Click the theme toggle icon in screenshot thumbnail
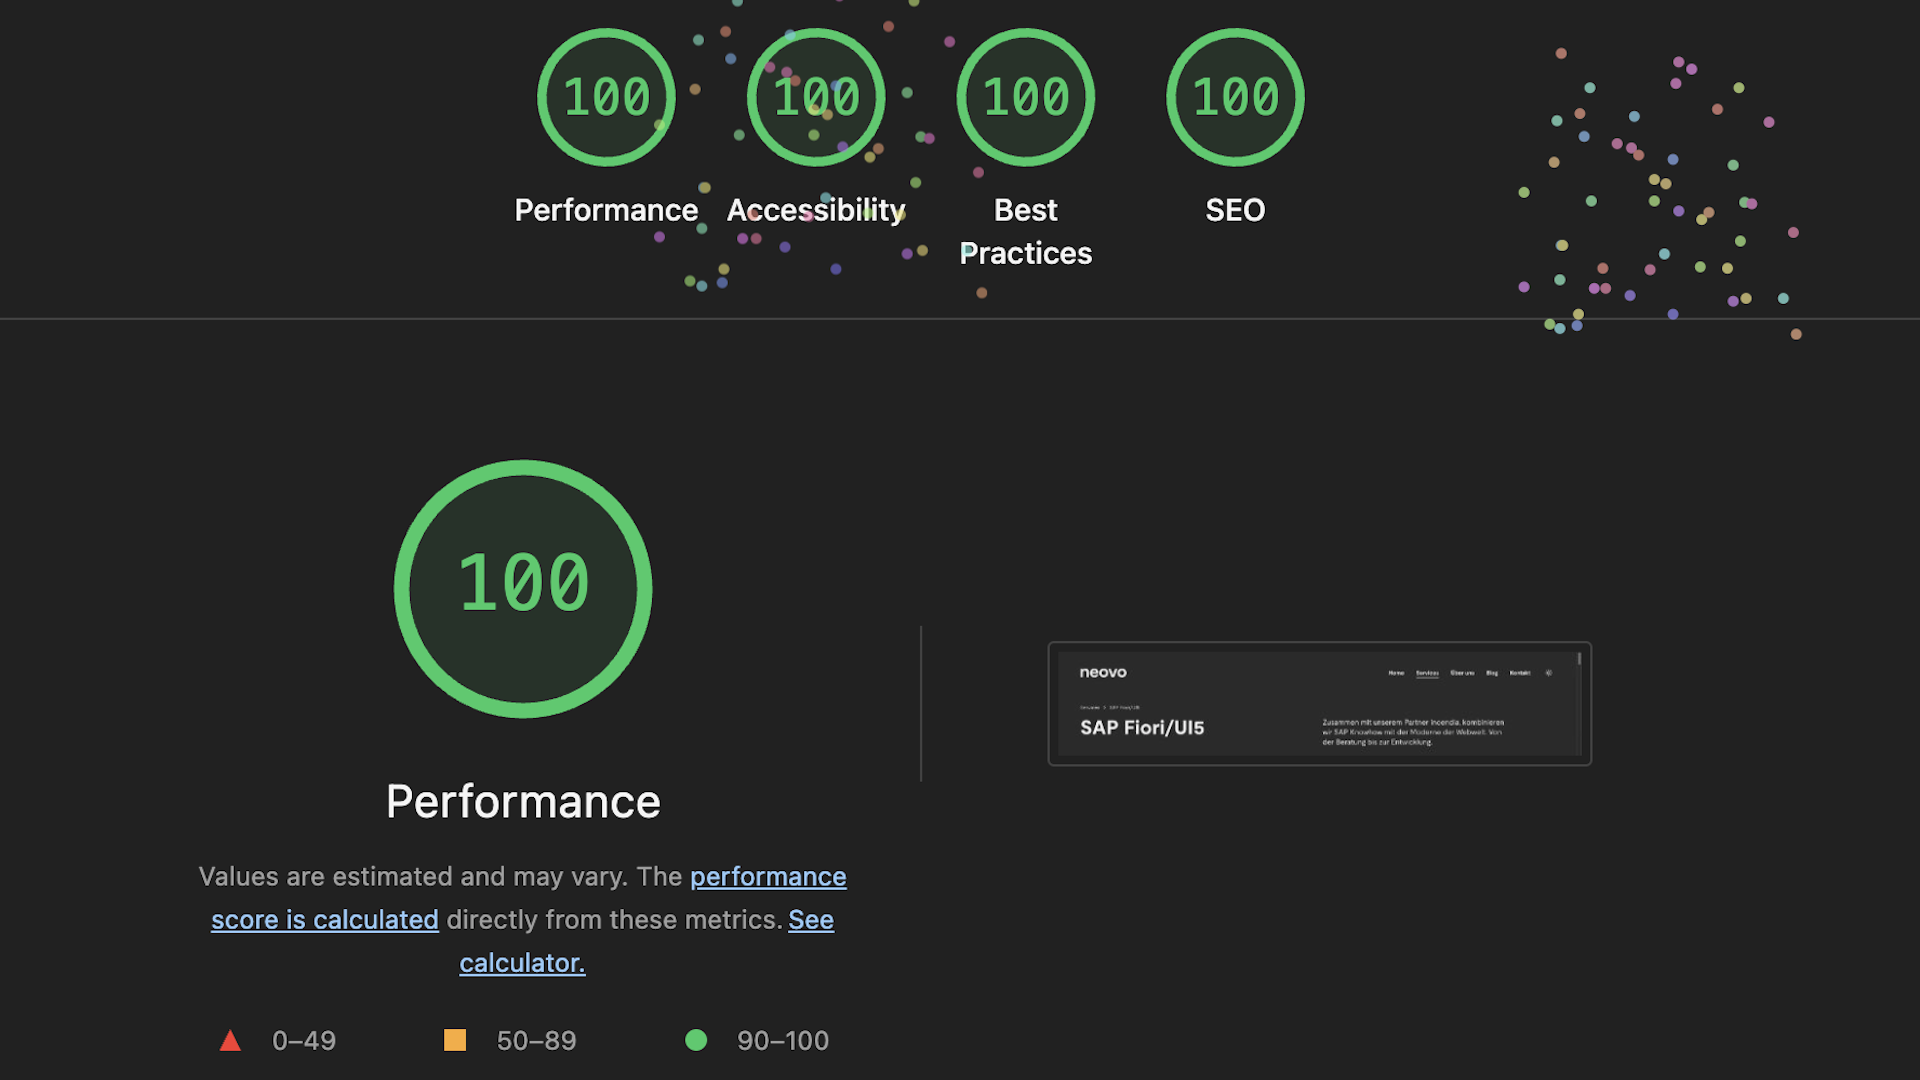Screen dimensions: 1920x1080 1549,673
